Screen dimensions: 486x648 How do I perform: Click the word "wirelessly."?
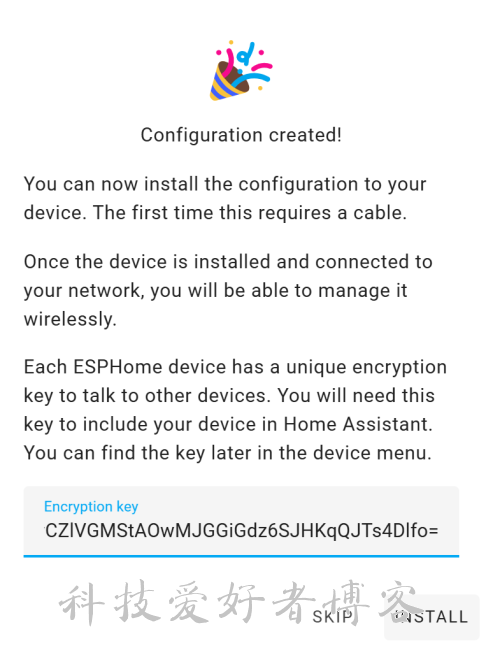pyautogui.click(x=70, y=319)
